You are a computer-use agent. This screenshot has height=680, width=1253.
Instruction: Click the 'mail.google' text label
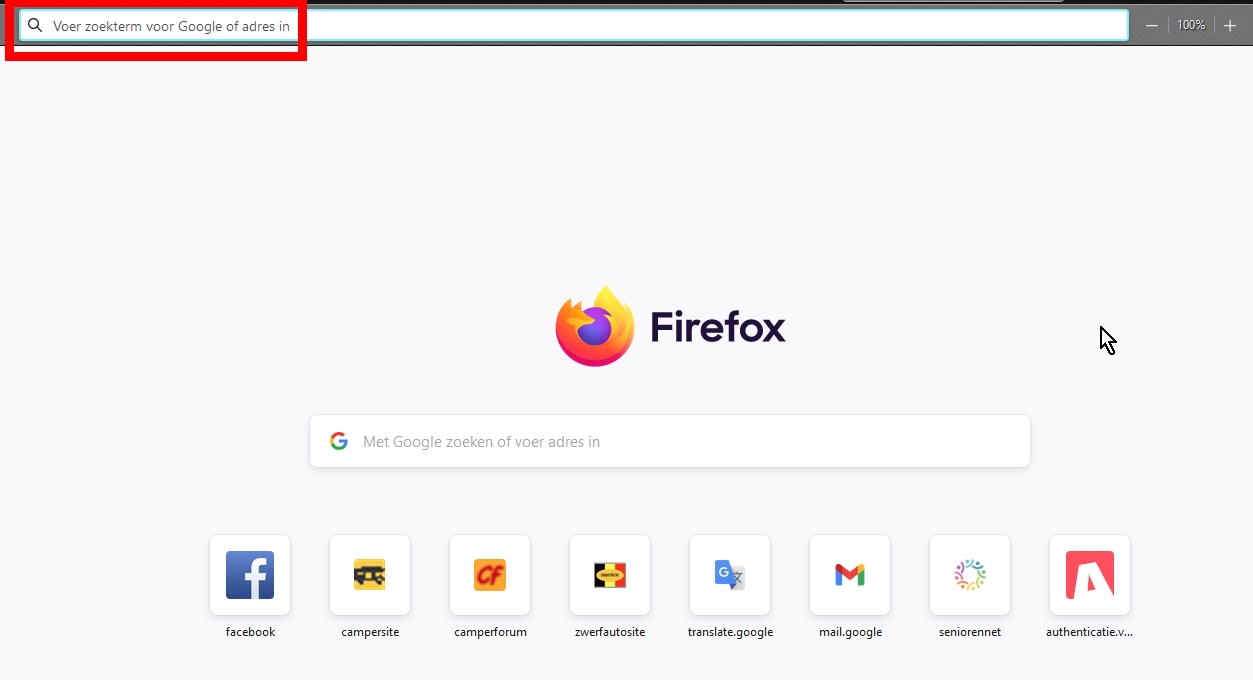[850, 632]
